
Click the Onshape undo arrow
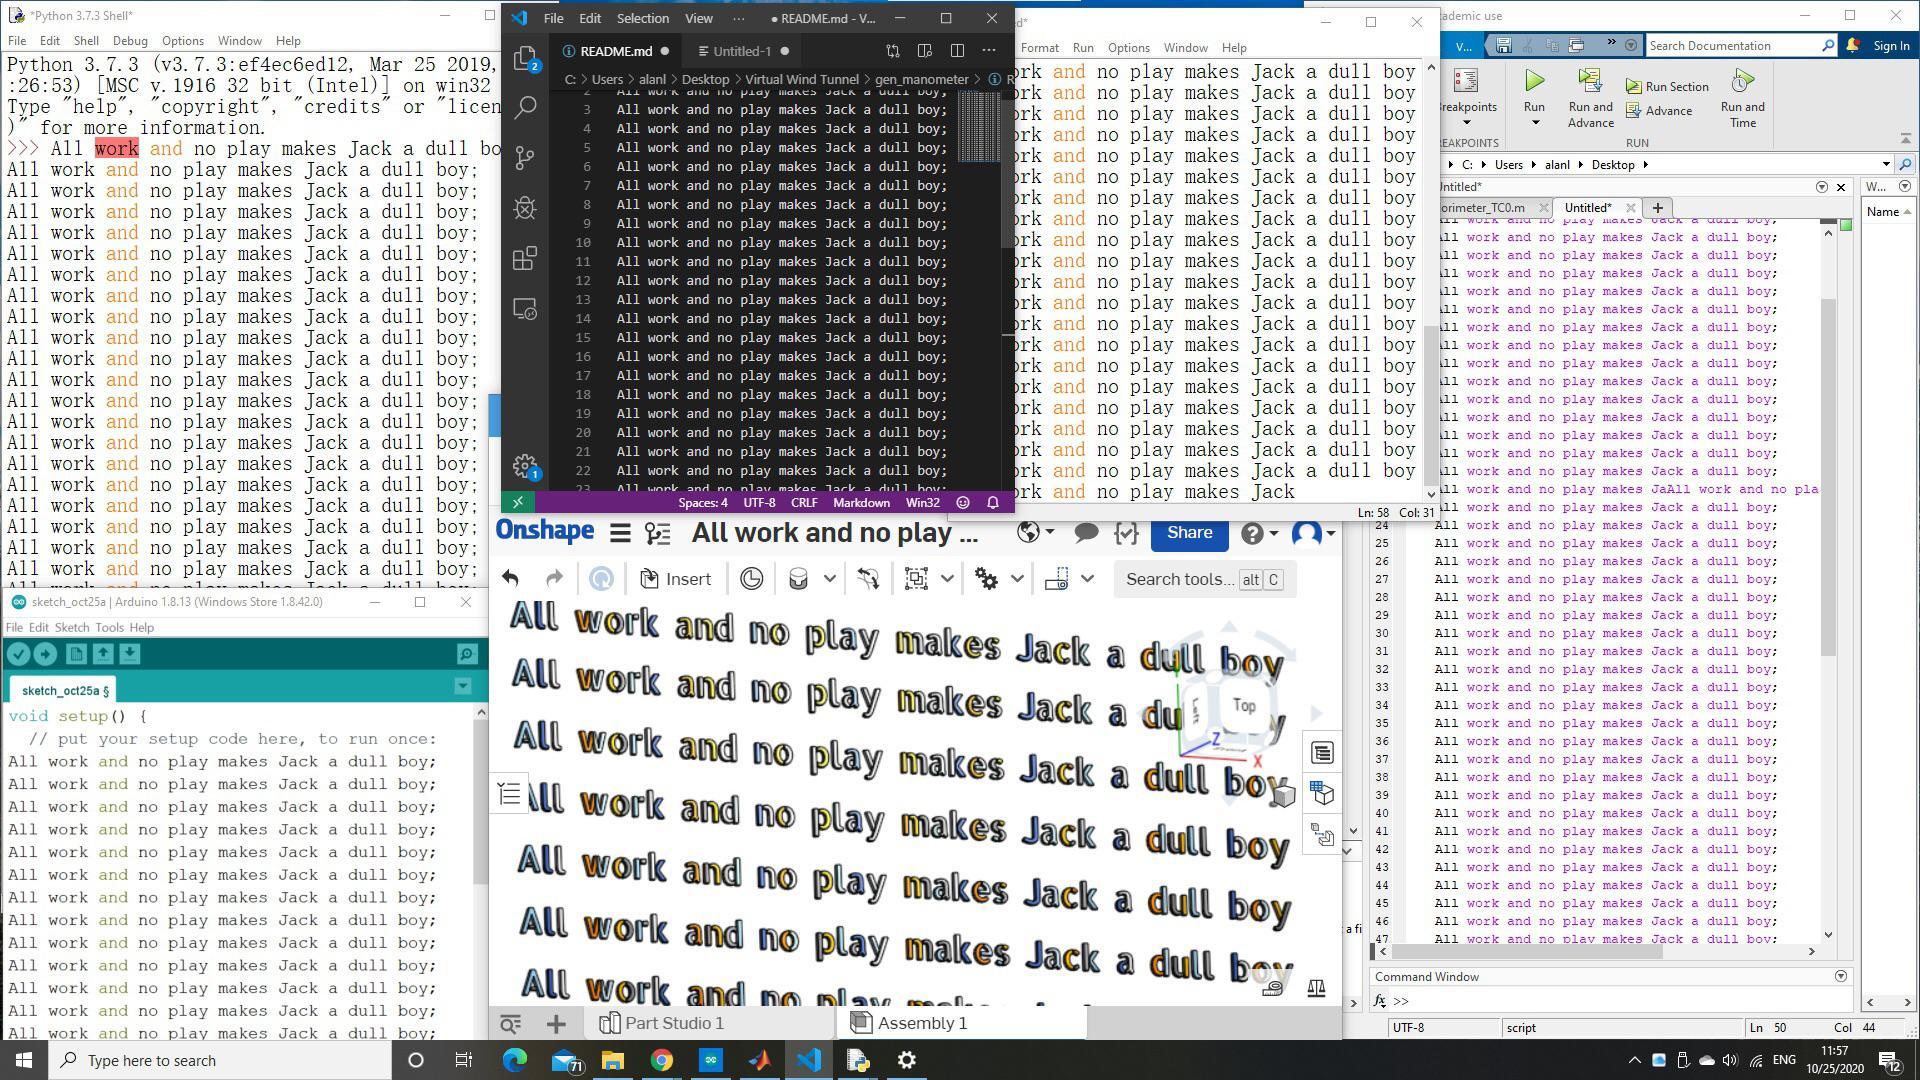(x=510, y=579)
